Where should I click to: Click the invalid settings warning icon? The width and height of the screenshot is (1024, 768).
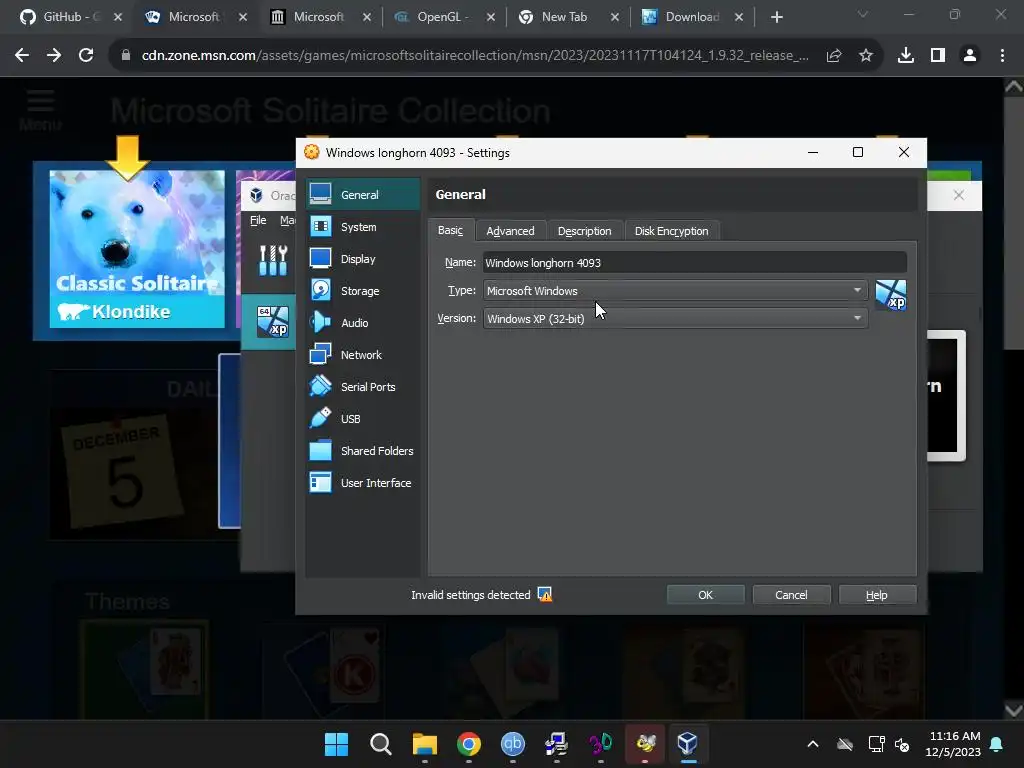[x=545, y=594]
